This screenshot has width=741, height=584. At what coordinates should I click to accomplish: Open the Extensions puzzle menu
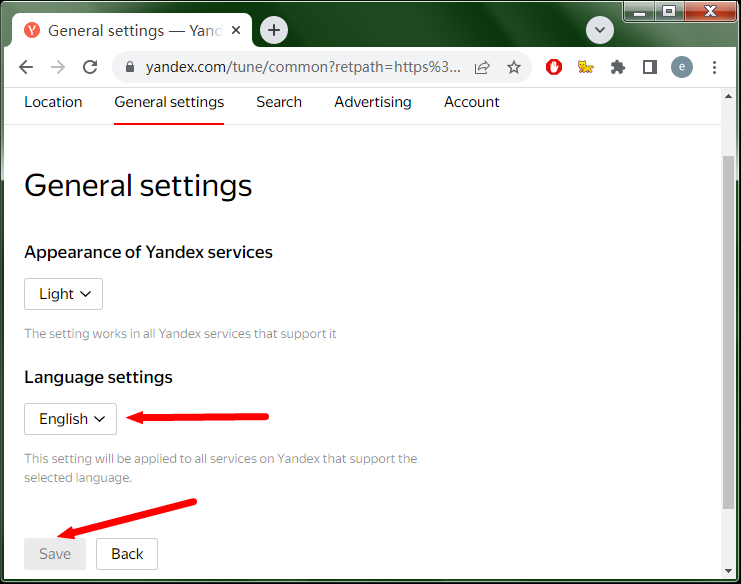click(x=618, y=67)
